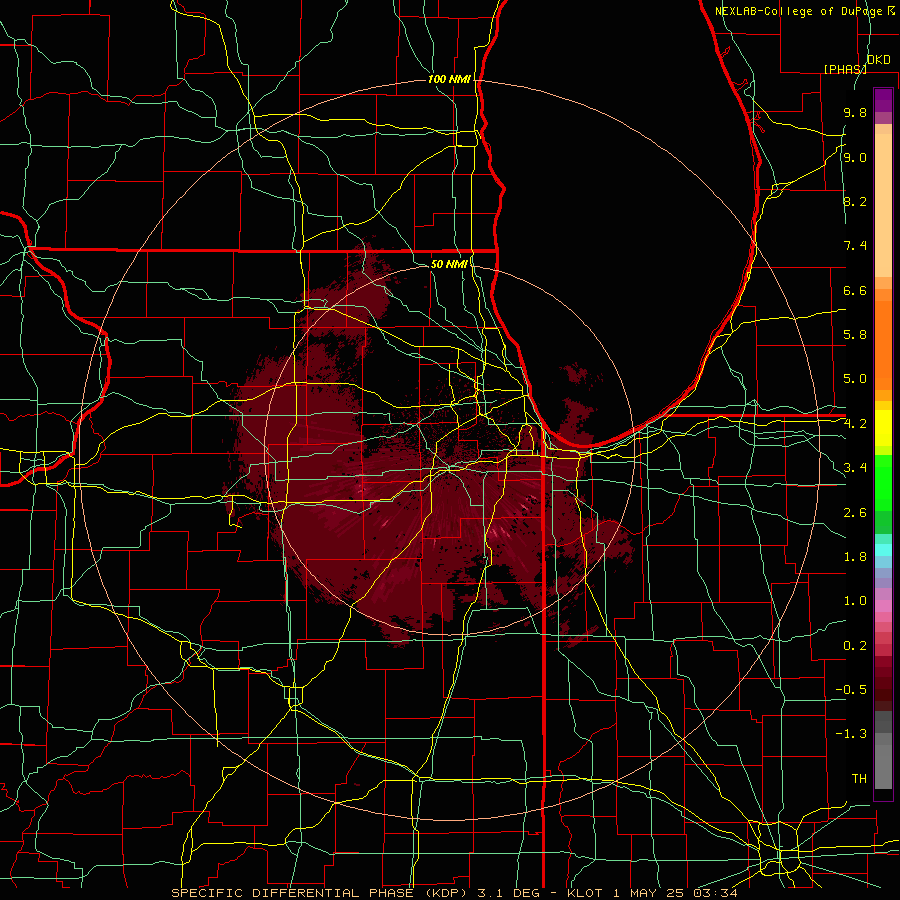Click the 9.0 legend value
900x900 pixels.
[855, 158]
